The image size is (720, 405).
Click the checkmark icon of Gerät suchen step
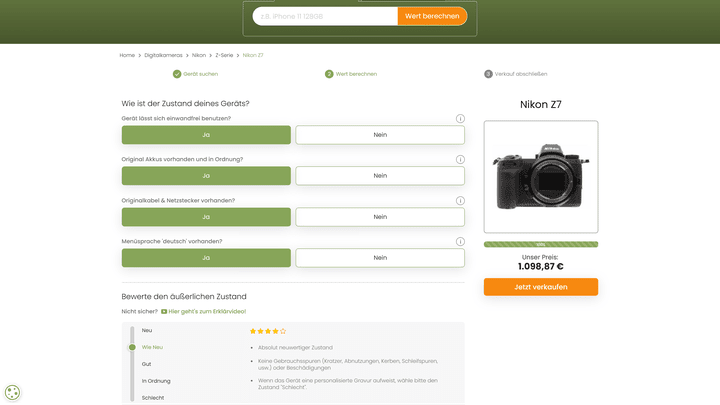click(x=177, y=74)
